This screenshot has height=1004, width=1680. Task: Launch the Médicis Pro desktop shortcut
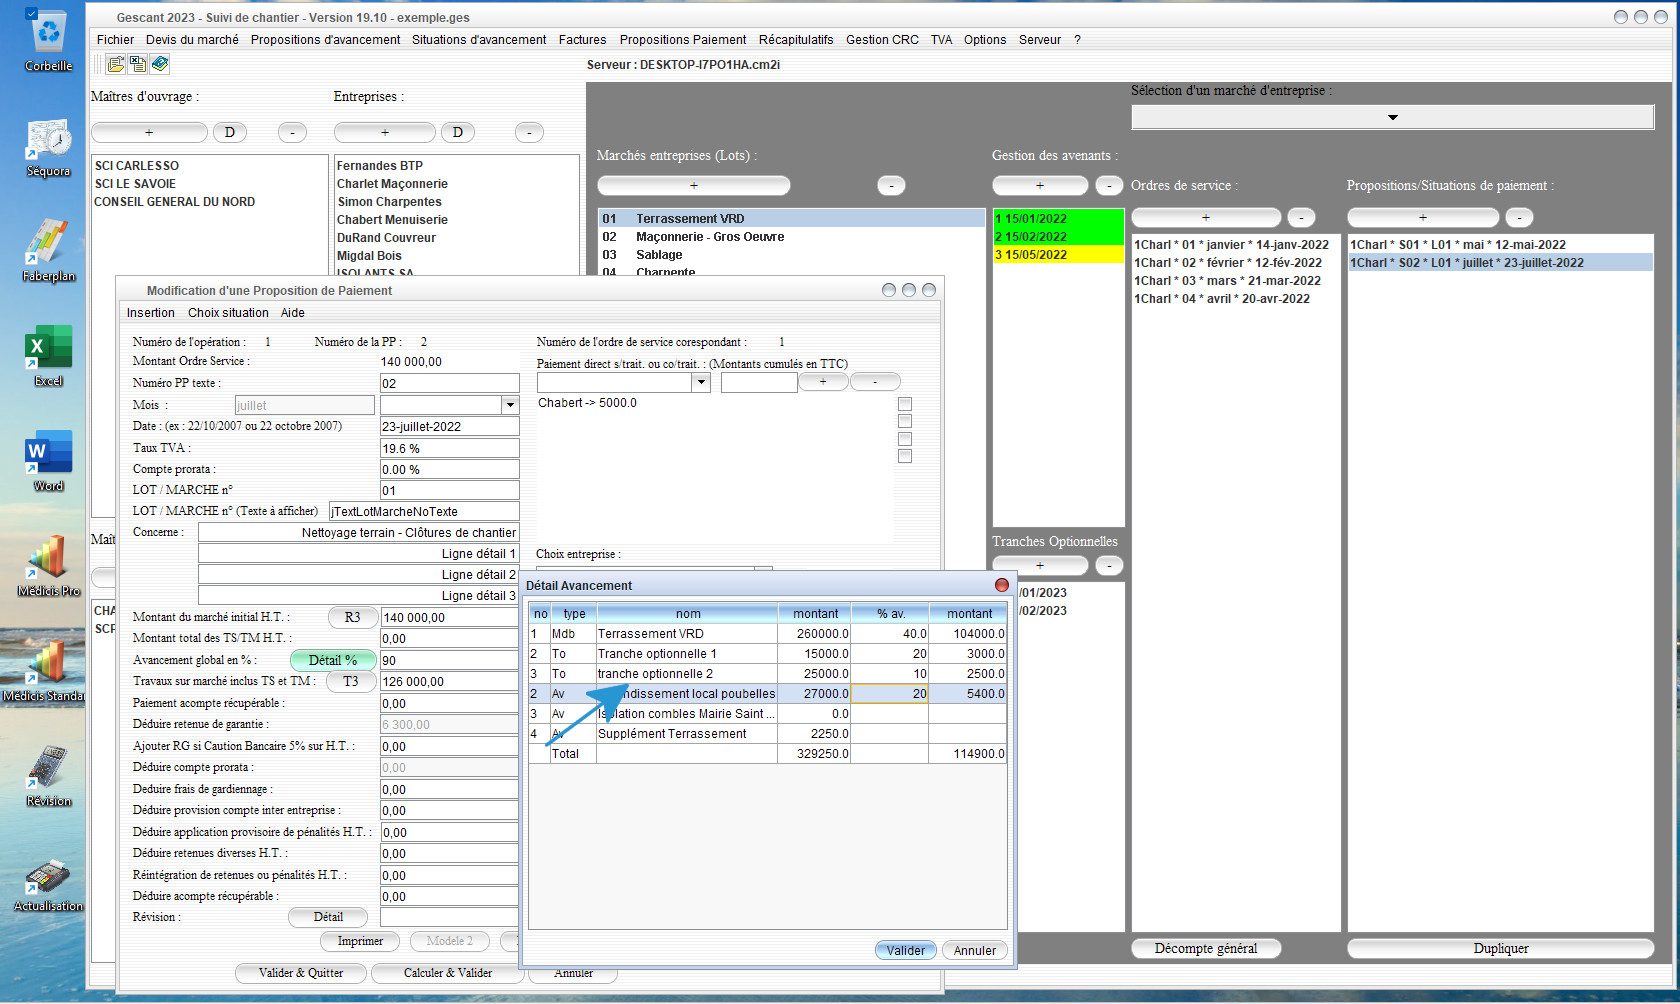(48, 566)
